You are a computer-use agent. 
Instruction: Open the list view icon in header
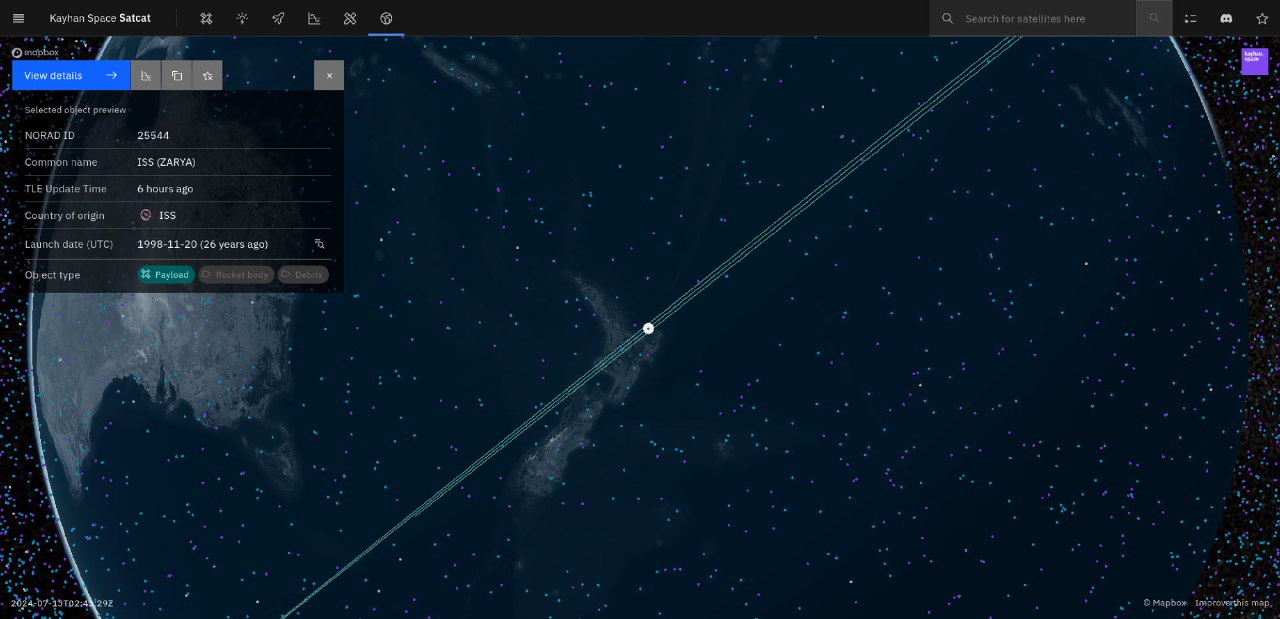pyautogui.click(x=1190, y=18)
